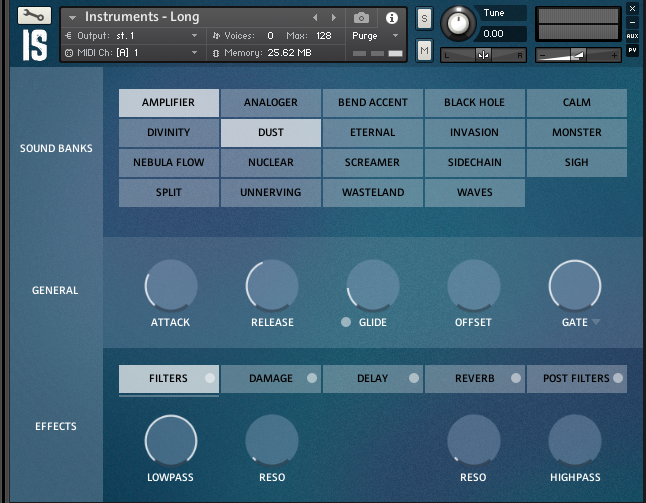The image size is (646, 503).
Task: Mute the instrument with M button
Action: [x=424, y=51]
